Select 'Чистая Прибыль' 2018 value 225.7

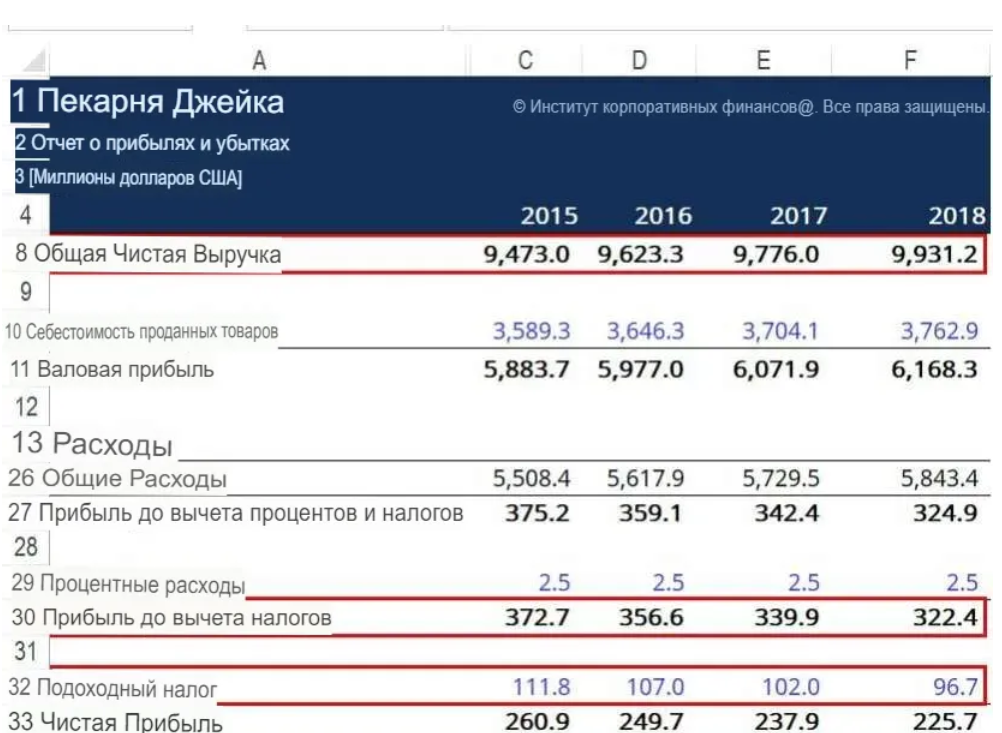[x=944, y=721]
